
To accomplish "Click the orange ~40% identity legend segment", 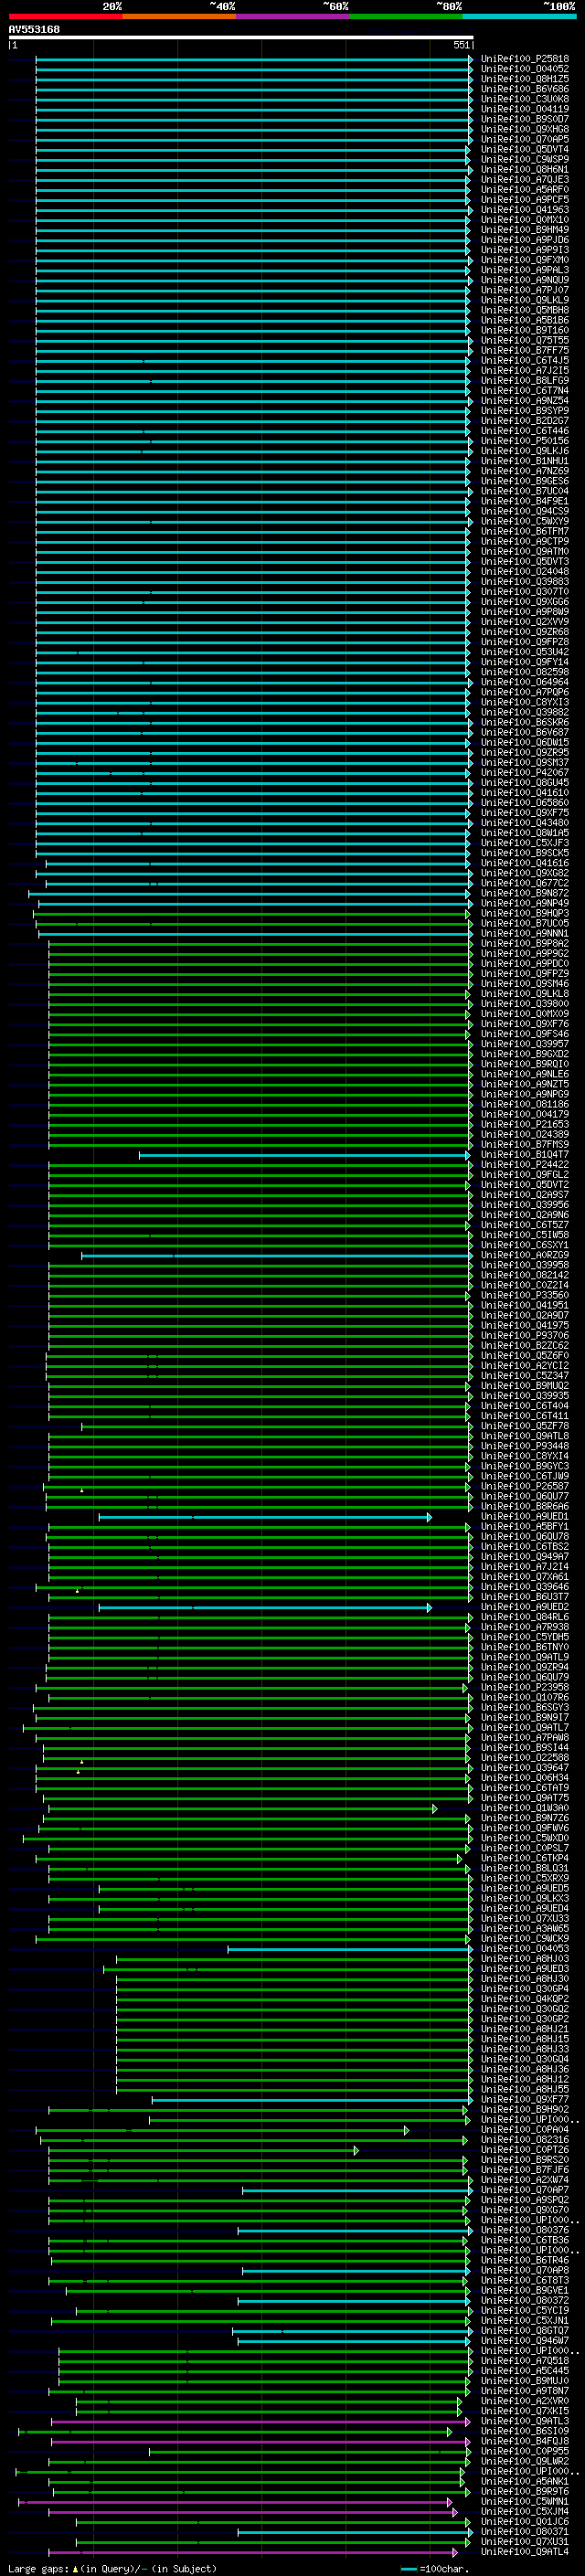I will pos(179,16).
